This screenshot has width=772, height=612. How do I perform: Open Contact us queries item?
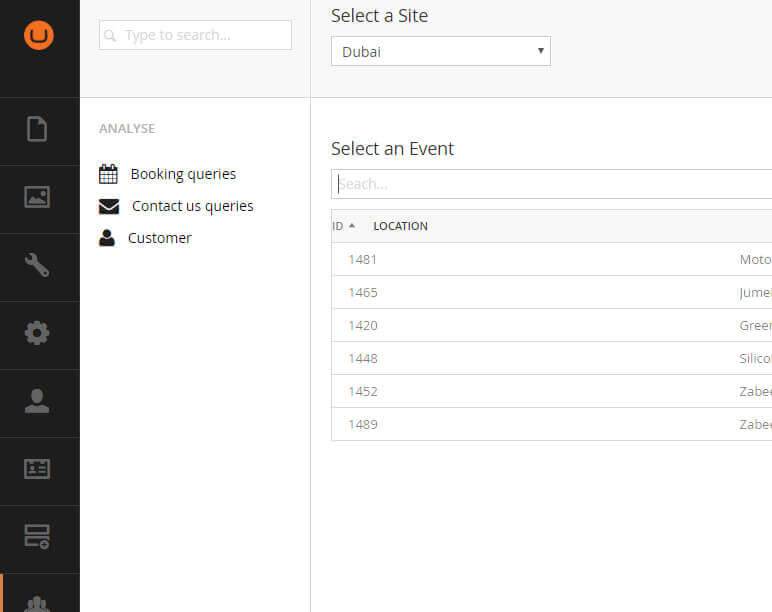tap(192, 206)
